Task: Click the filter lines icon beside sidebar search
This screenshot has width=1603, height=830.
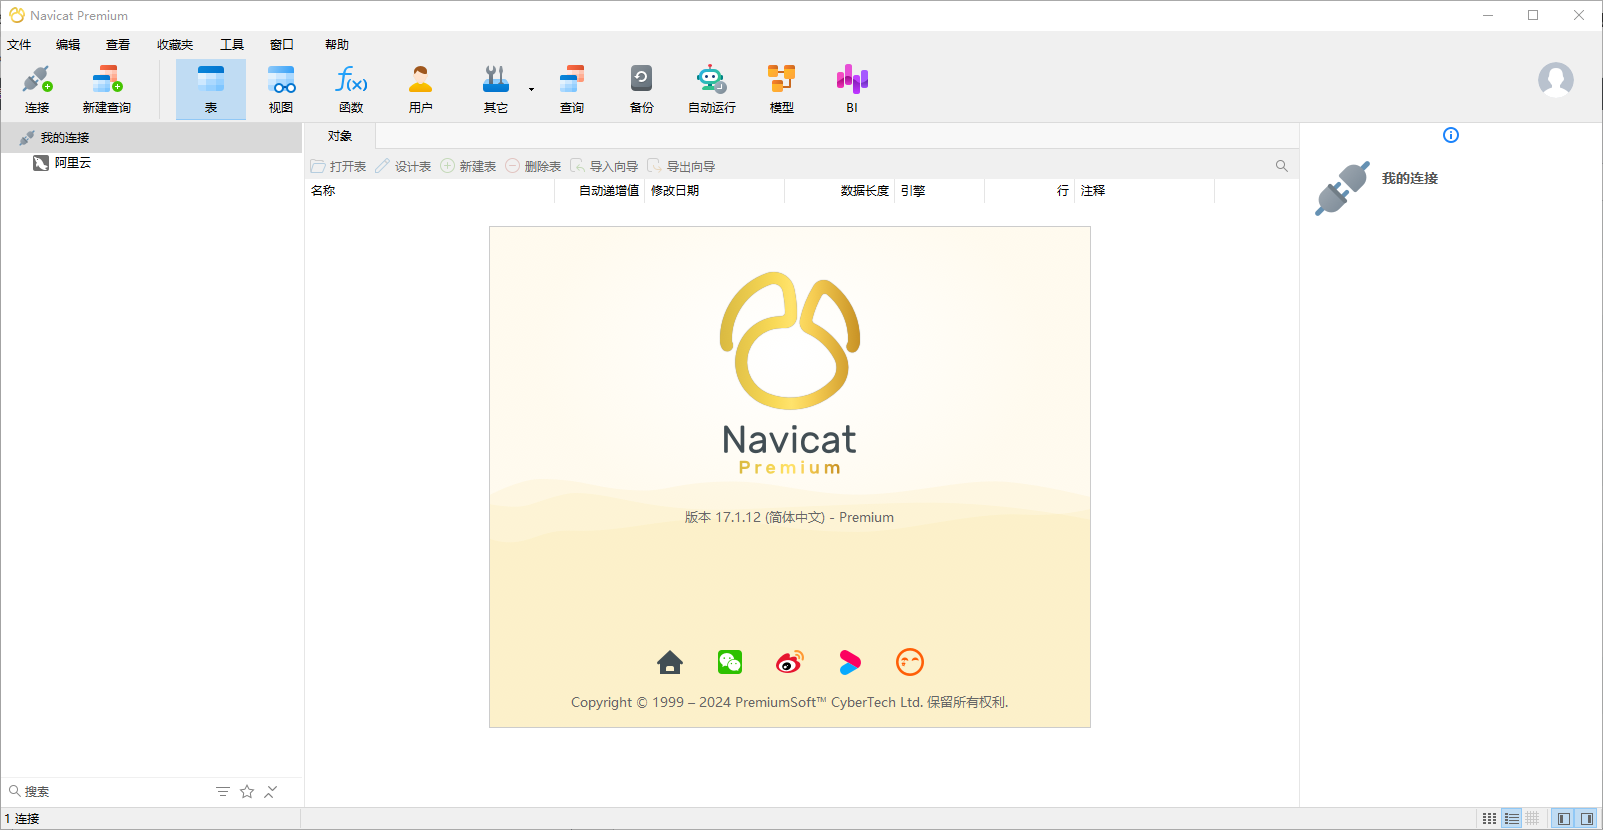Action: point(223,791)
